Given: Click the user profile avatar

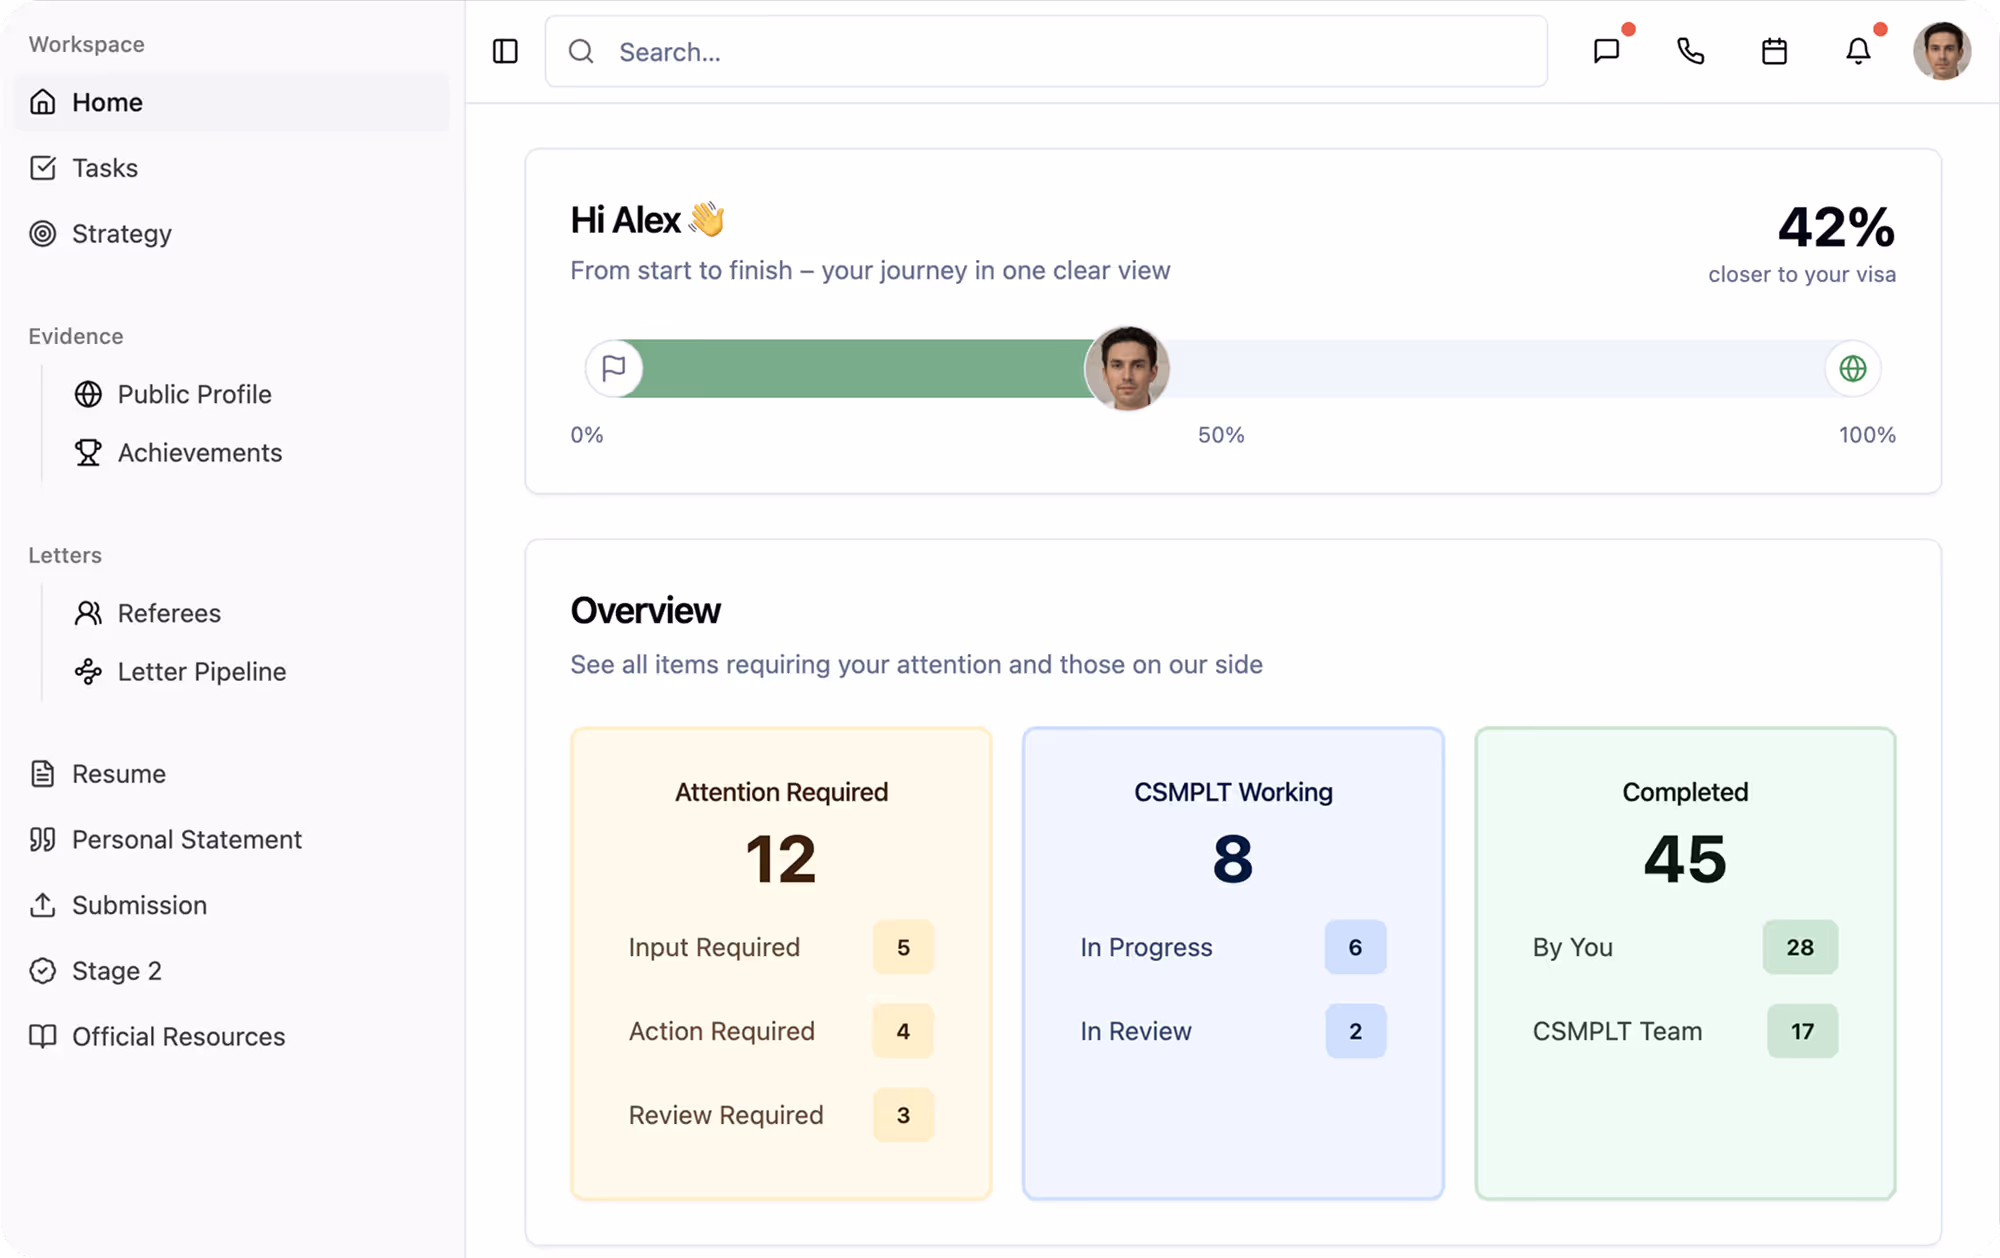Looking at the screenshot, I should (1941, 51).
